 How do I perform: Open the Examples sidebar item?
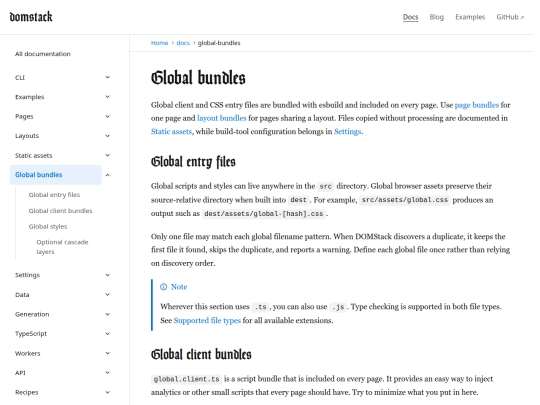pos(30,97)
